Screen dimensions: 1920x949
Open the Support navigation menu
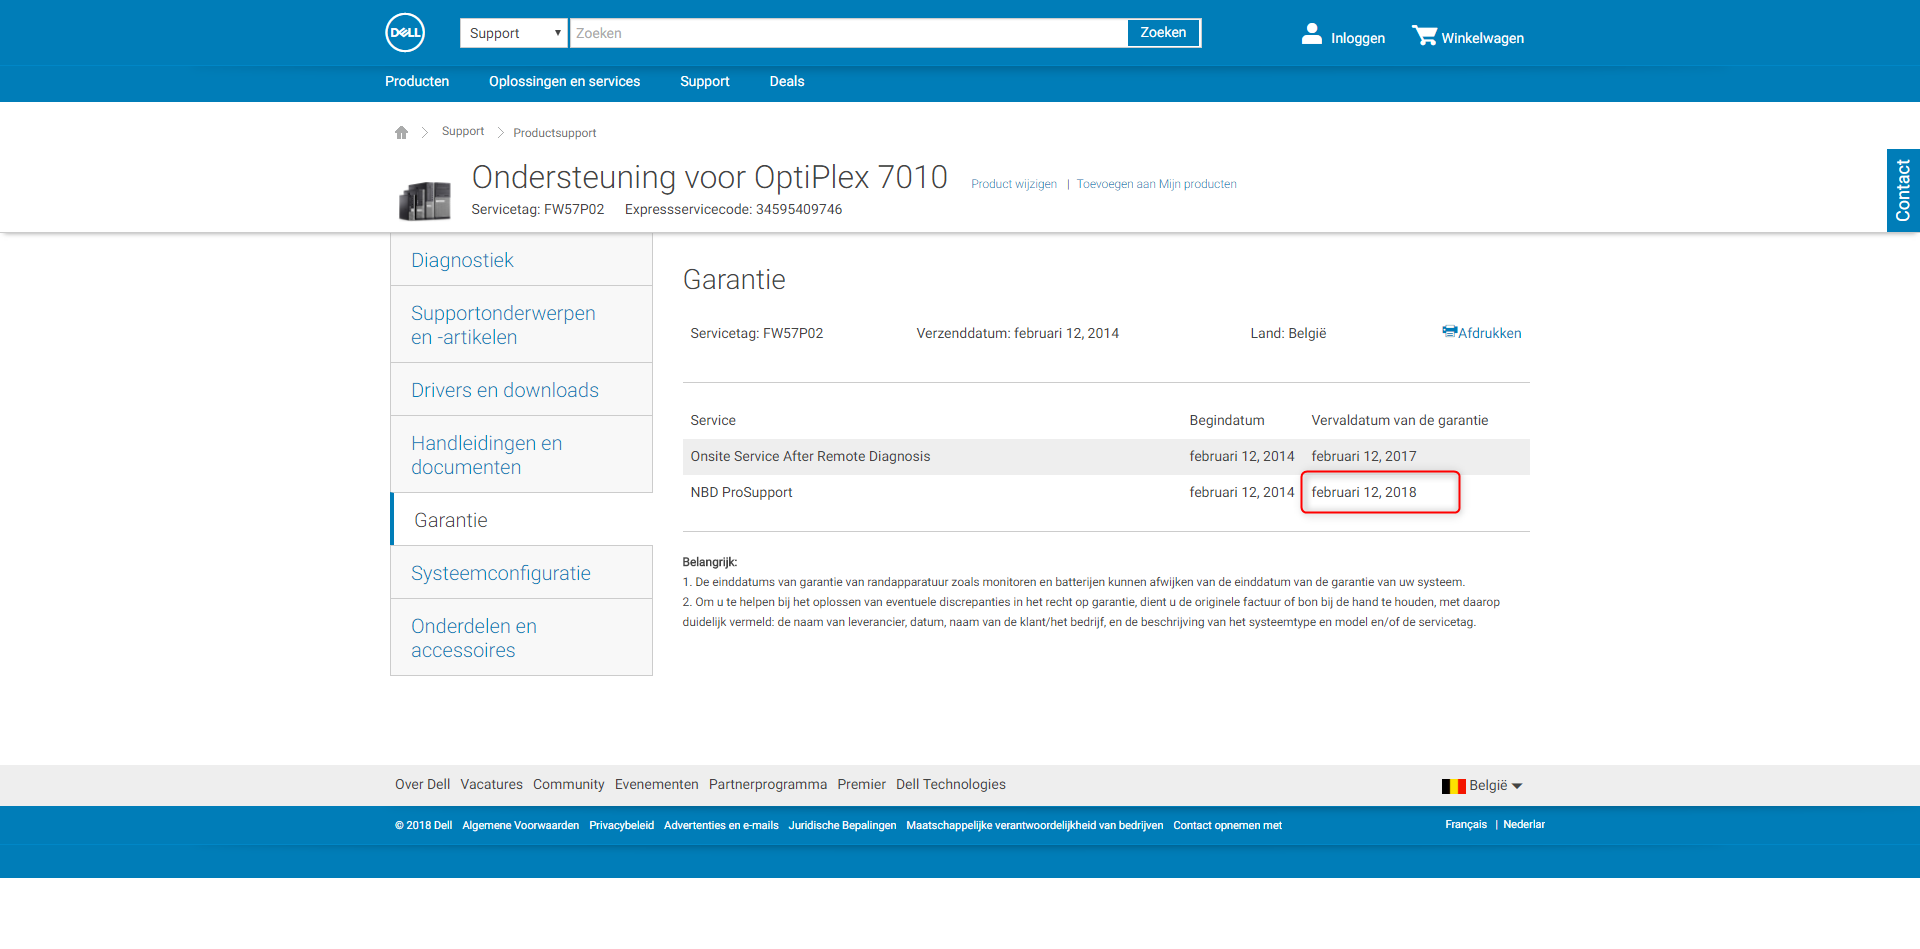(x=704, y=82)
